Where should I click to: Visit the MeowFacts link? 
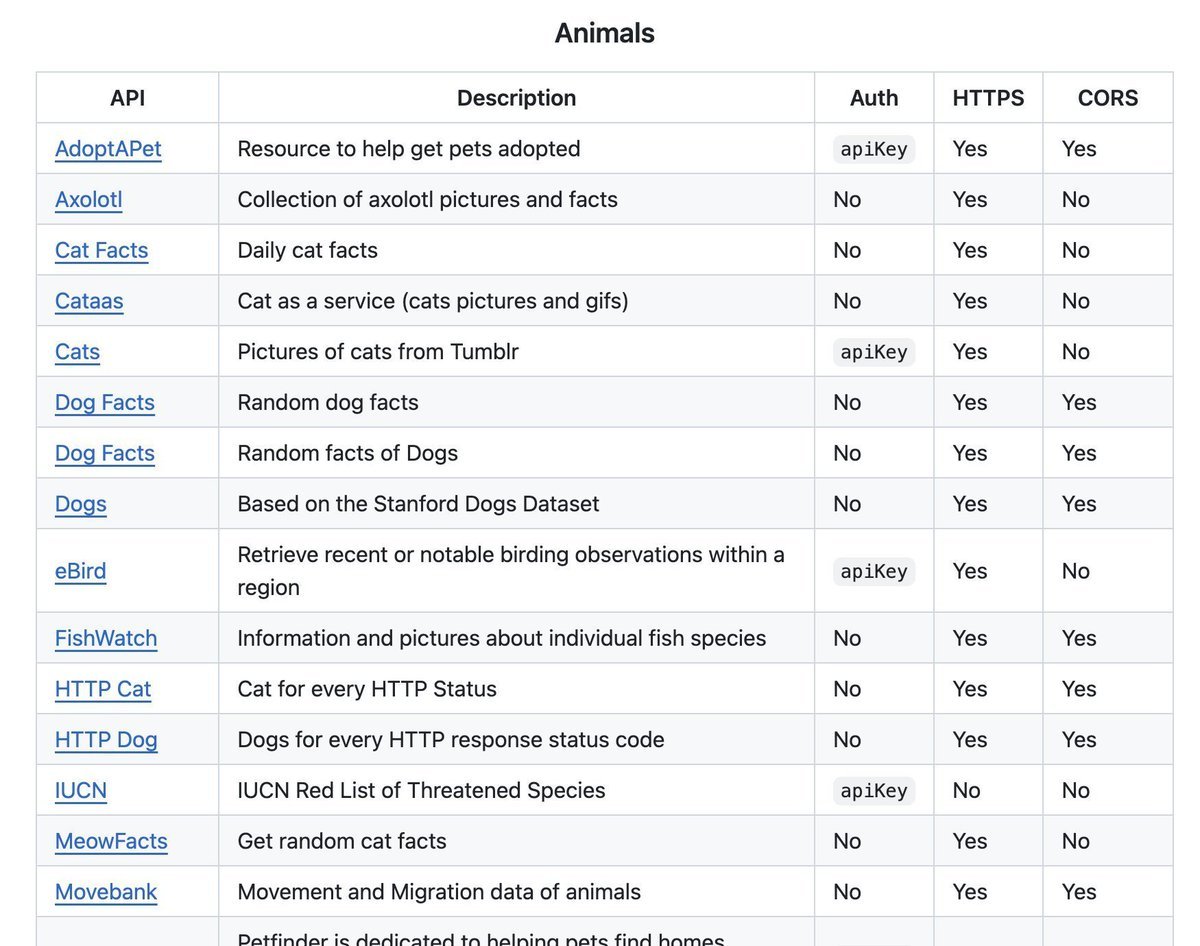coord(111,841)
